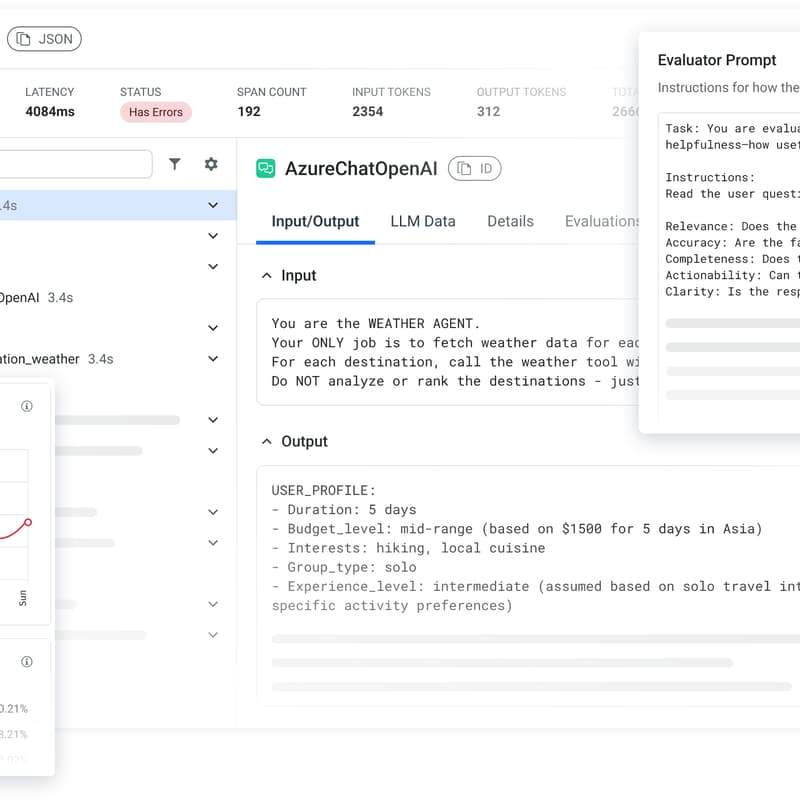800x800 pixels.
Task: Collapse the Input section
Action: [267, 276]
